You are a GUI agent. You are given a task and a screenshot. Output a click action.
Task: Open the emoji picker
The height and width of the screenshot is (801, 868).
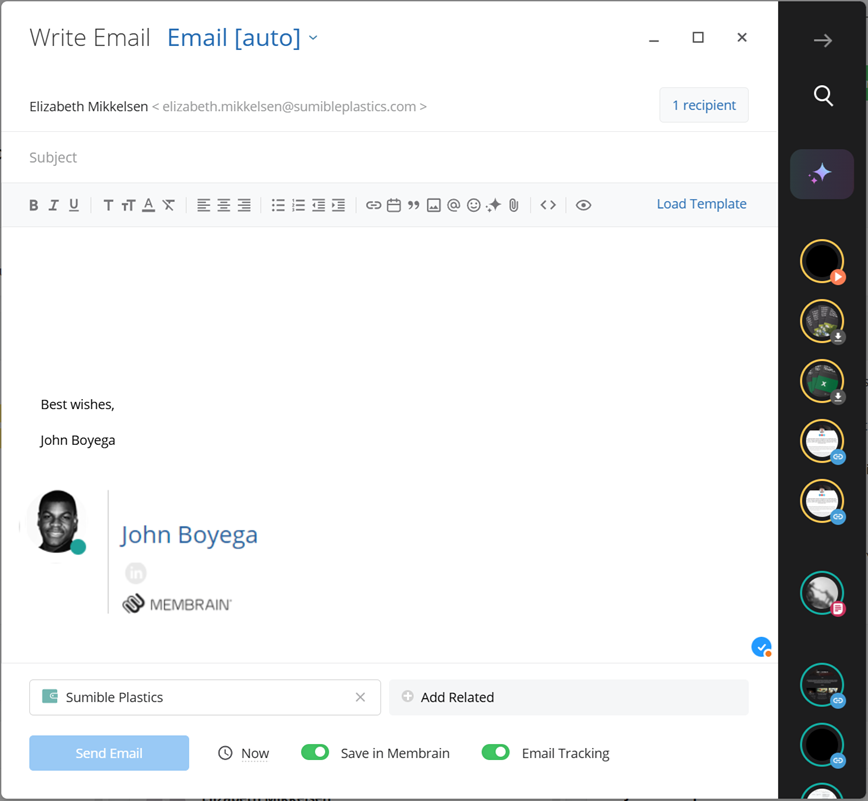pyautogui.click(x=474, y=205)
